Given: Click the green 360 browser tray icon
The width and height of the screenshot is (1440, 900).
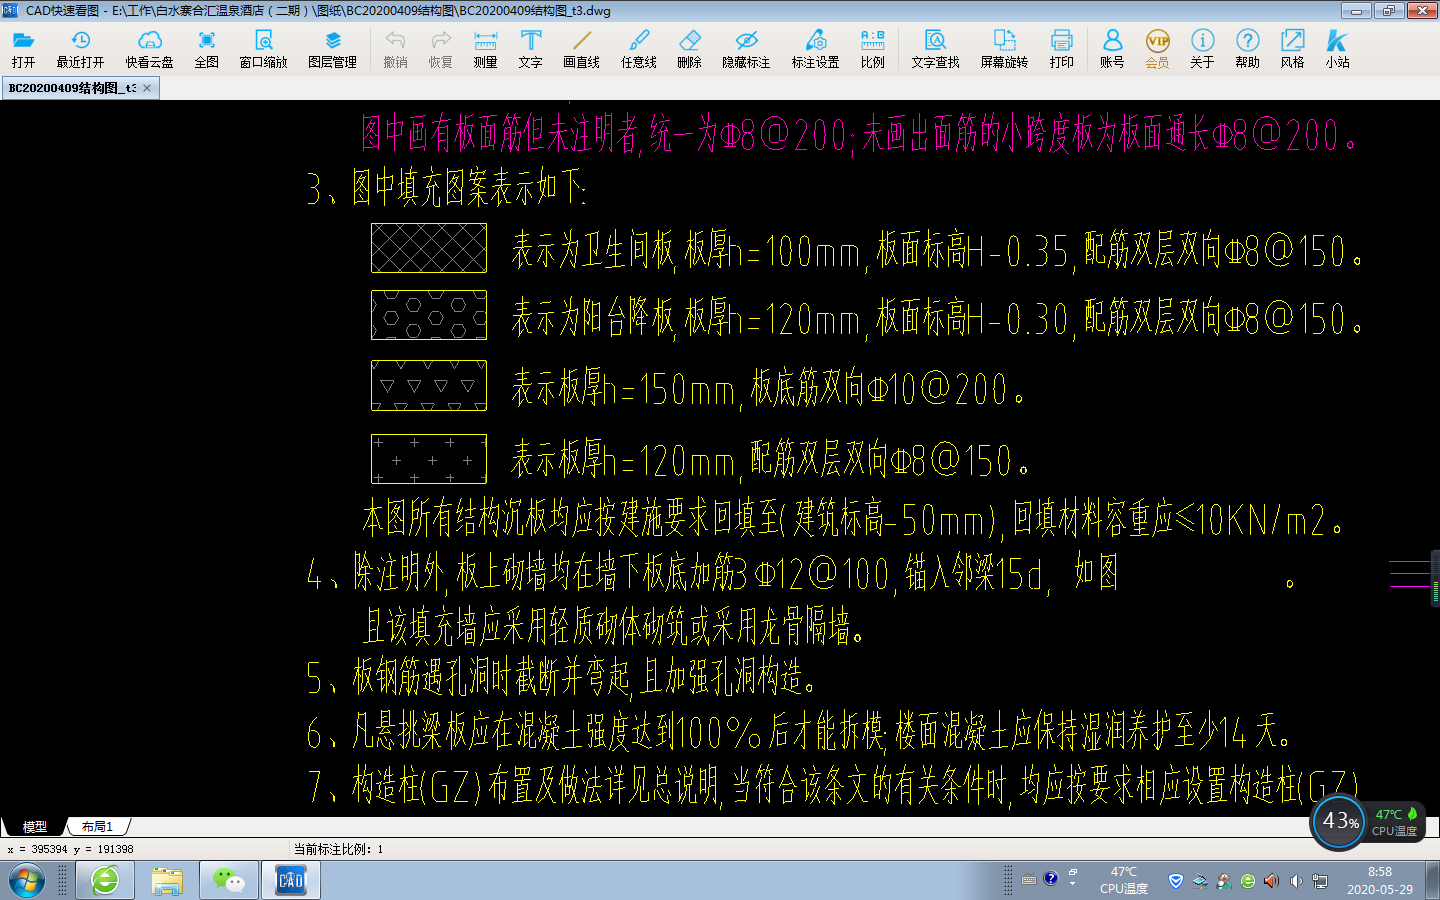Looking at the screenshot, I should point(1248,881).
